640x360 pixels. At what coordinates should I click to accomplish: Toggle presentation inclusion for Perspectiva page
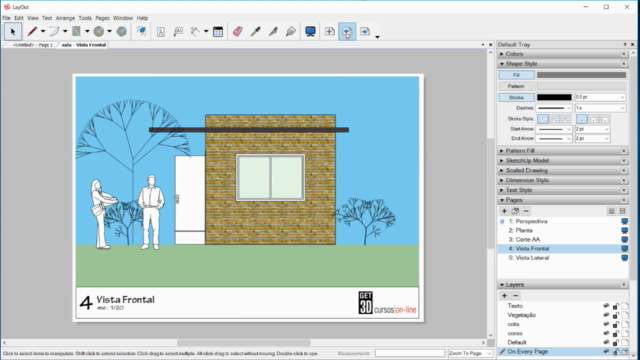(624, 221)
